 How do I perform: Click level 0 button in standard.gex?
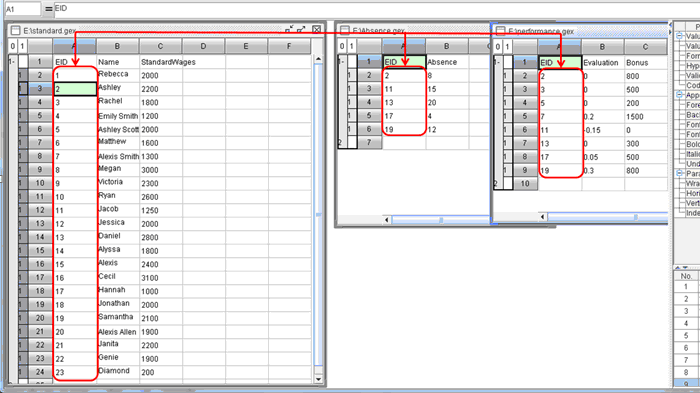[x=12, y=46]
